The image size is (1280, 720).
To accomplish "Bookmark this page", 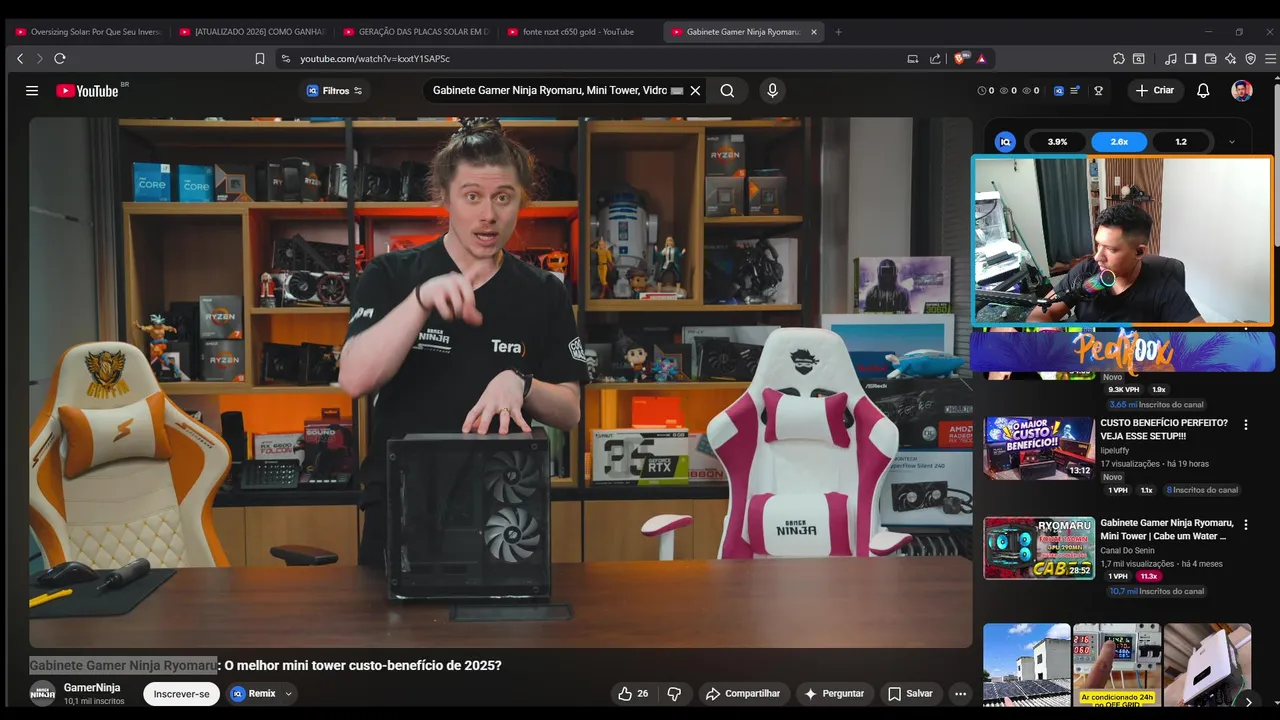I will pyautogui.click(x=260, y=59).
